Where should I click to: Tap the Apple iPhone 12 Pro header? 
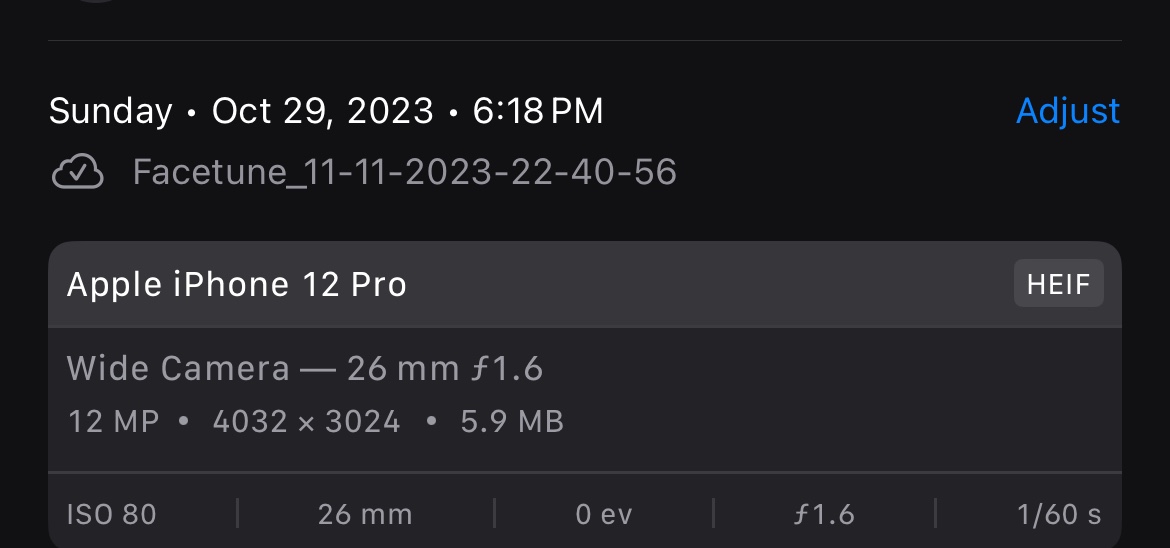pos(237,284)
